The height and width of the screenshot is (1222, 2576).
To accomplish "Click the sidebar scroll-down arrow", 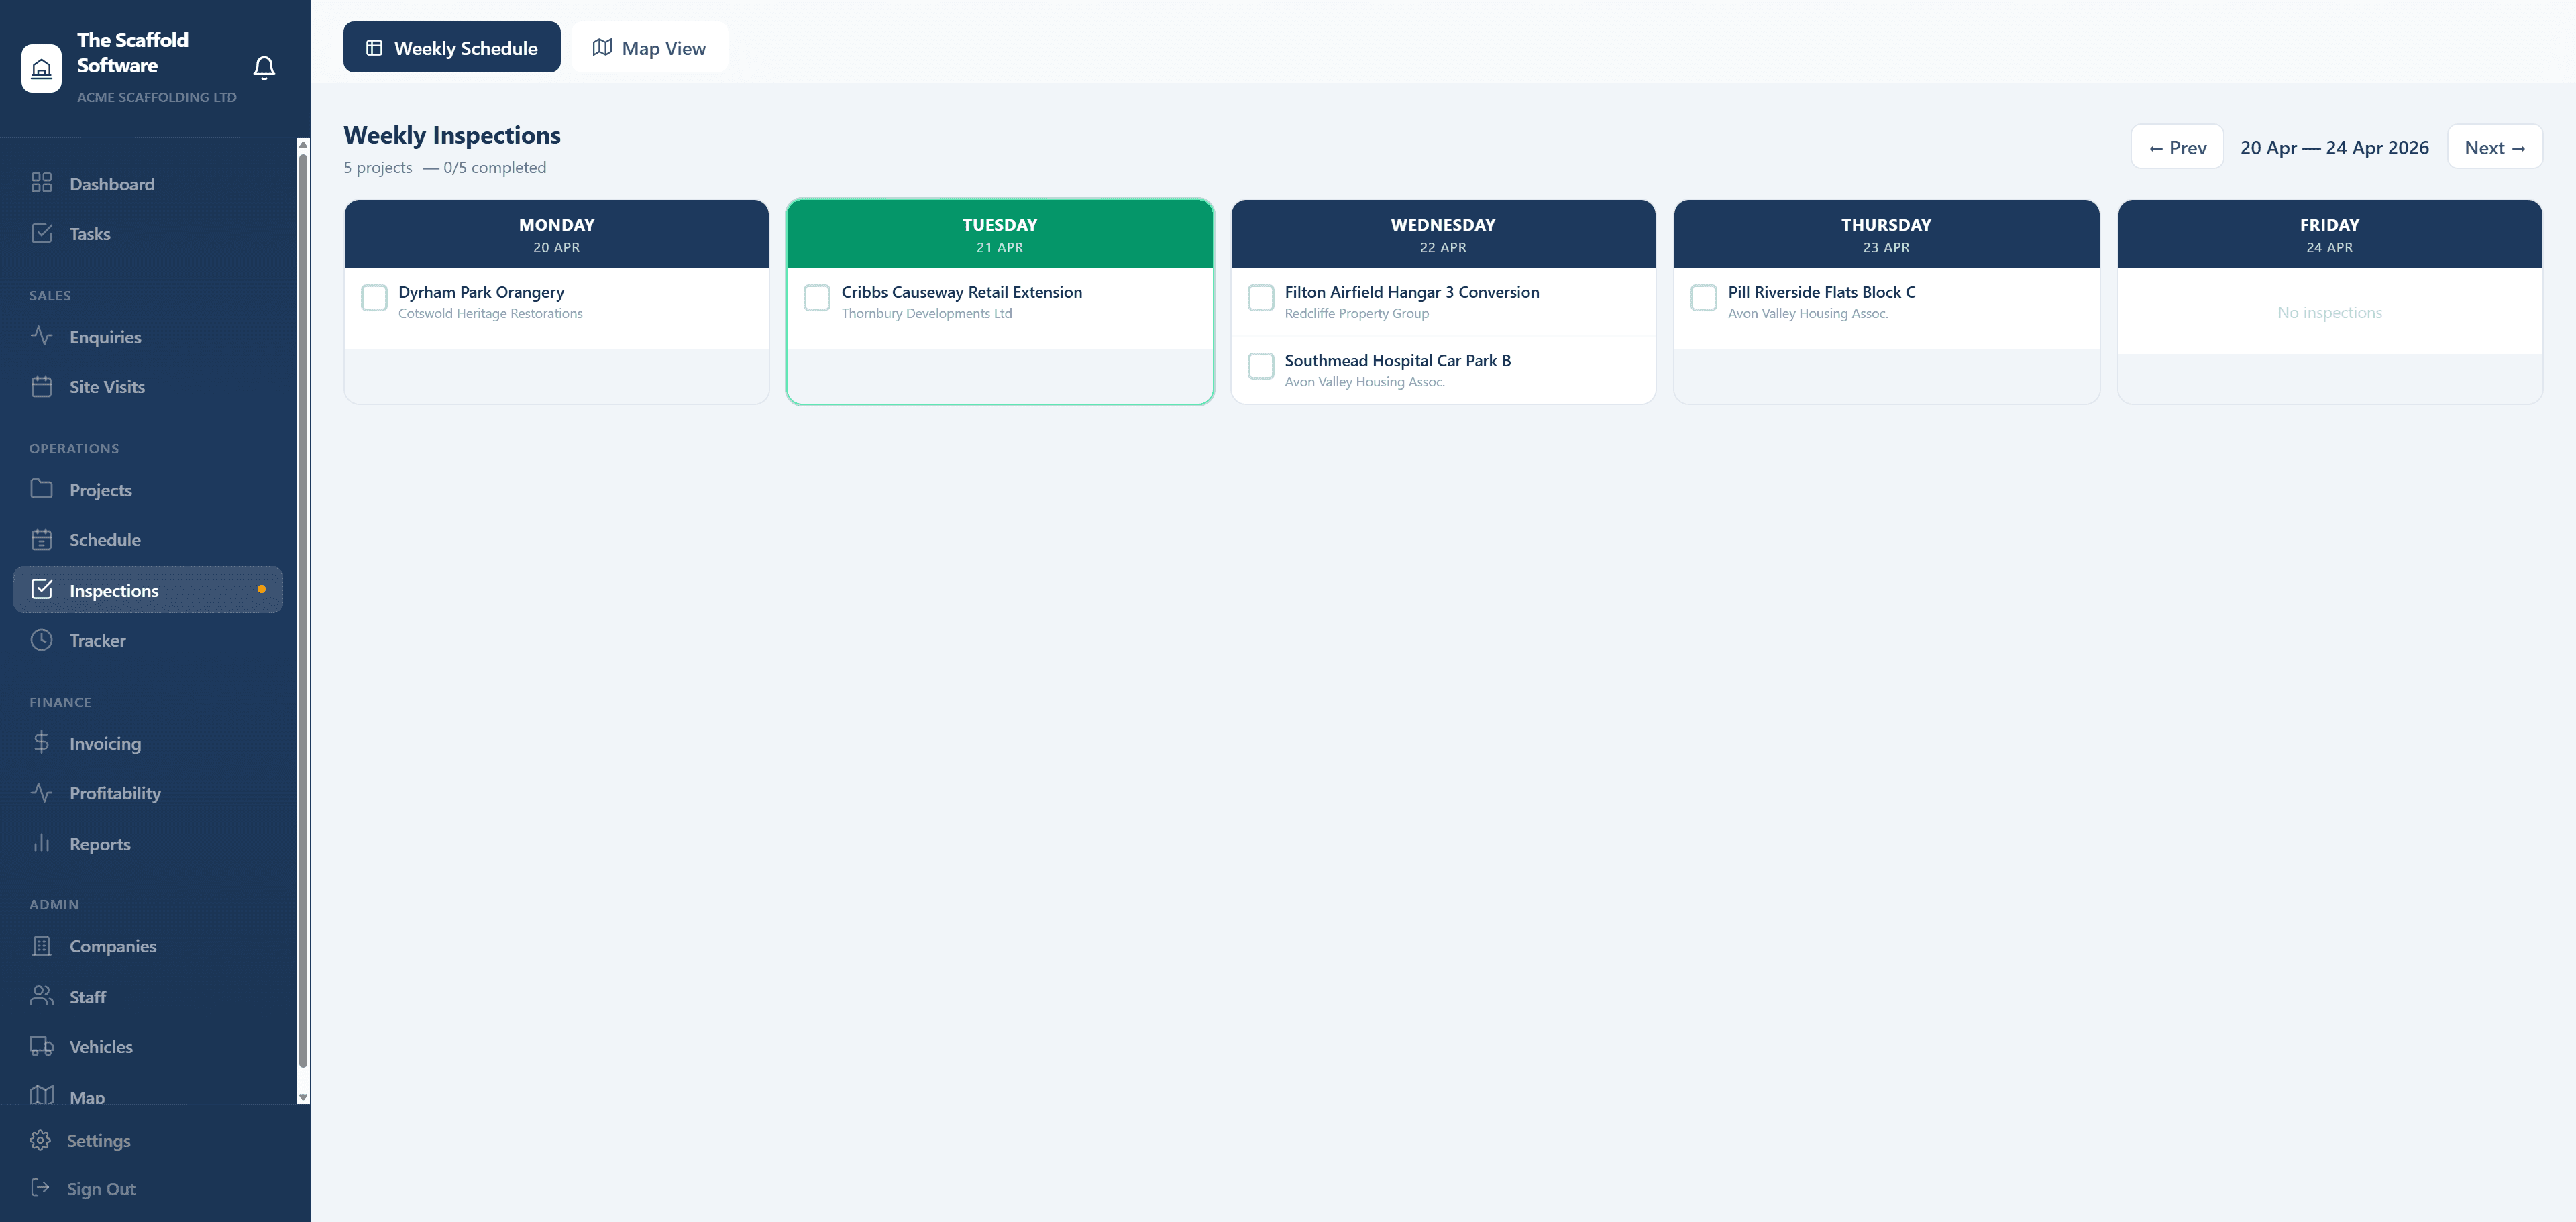I will (303, 1097).
